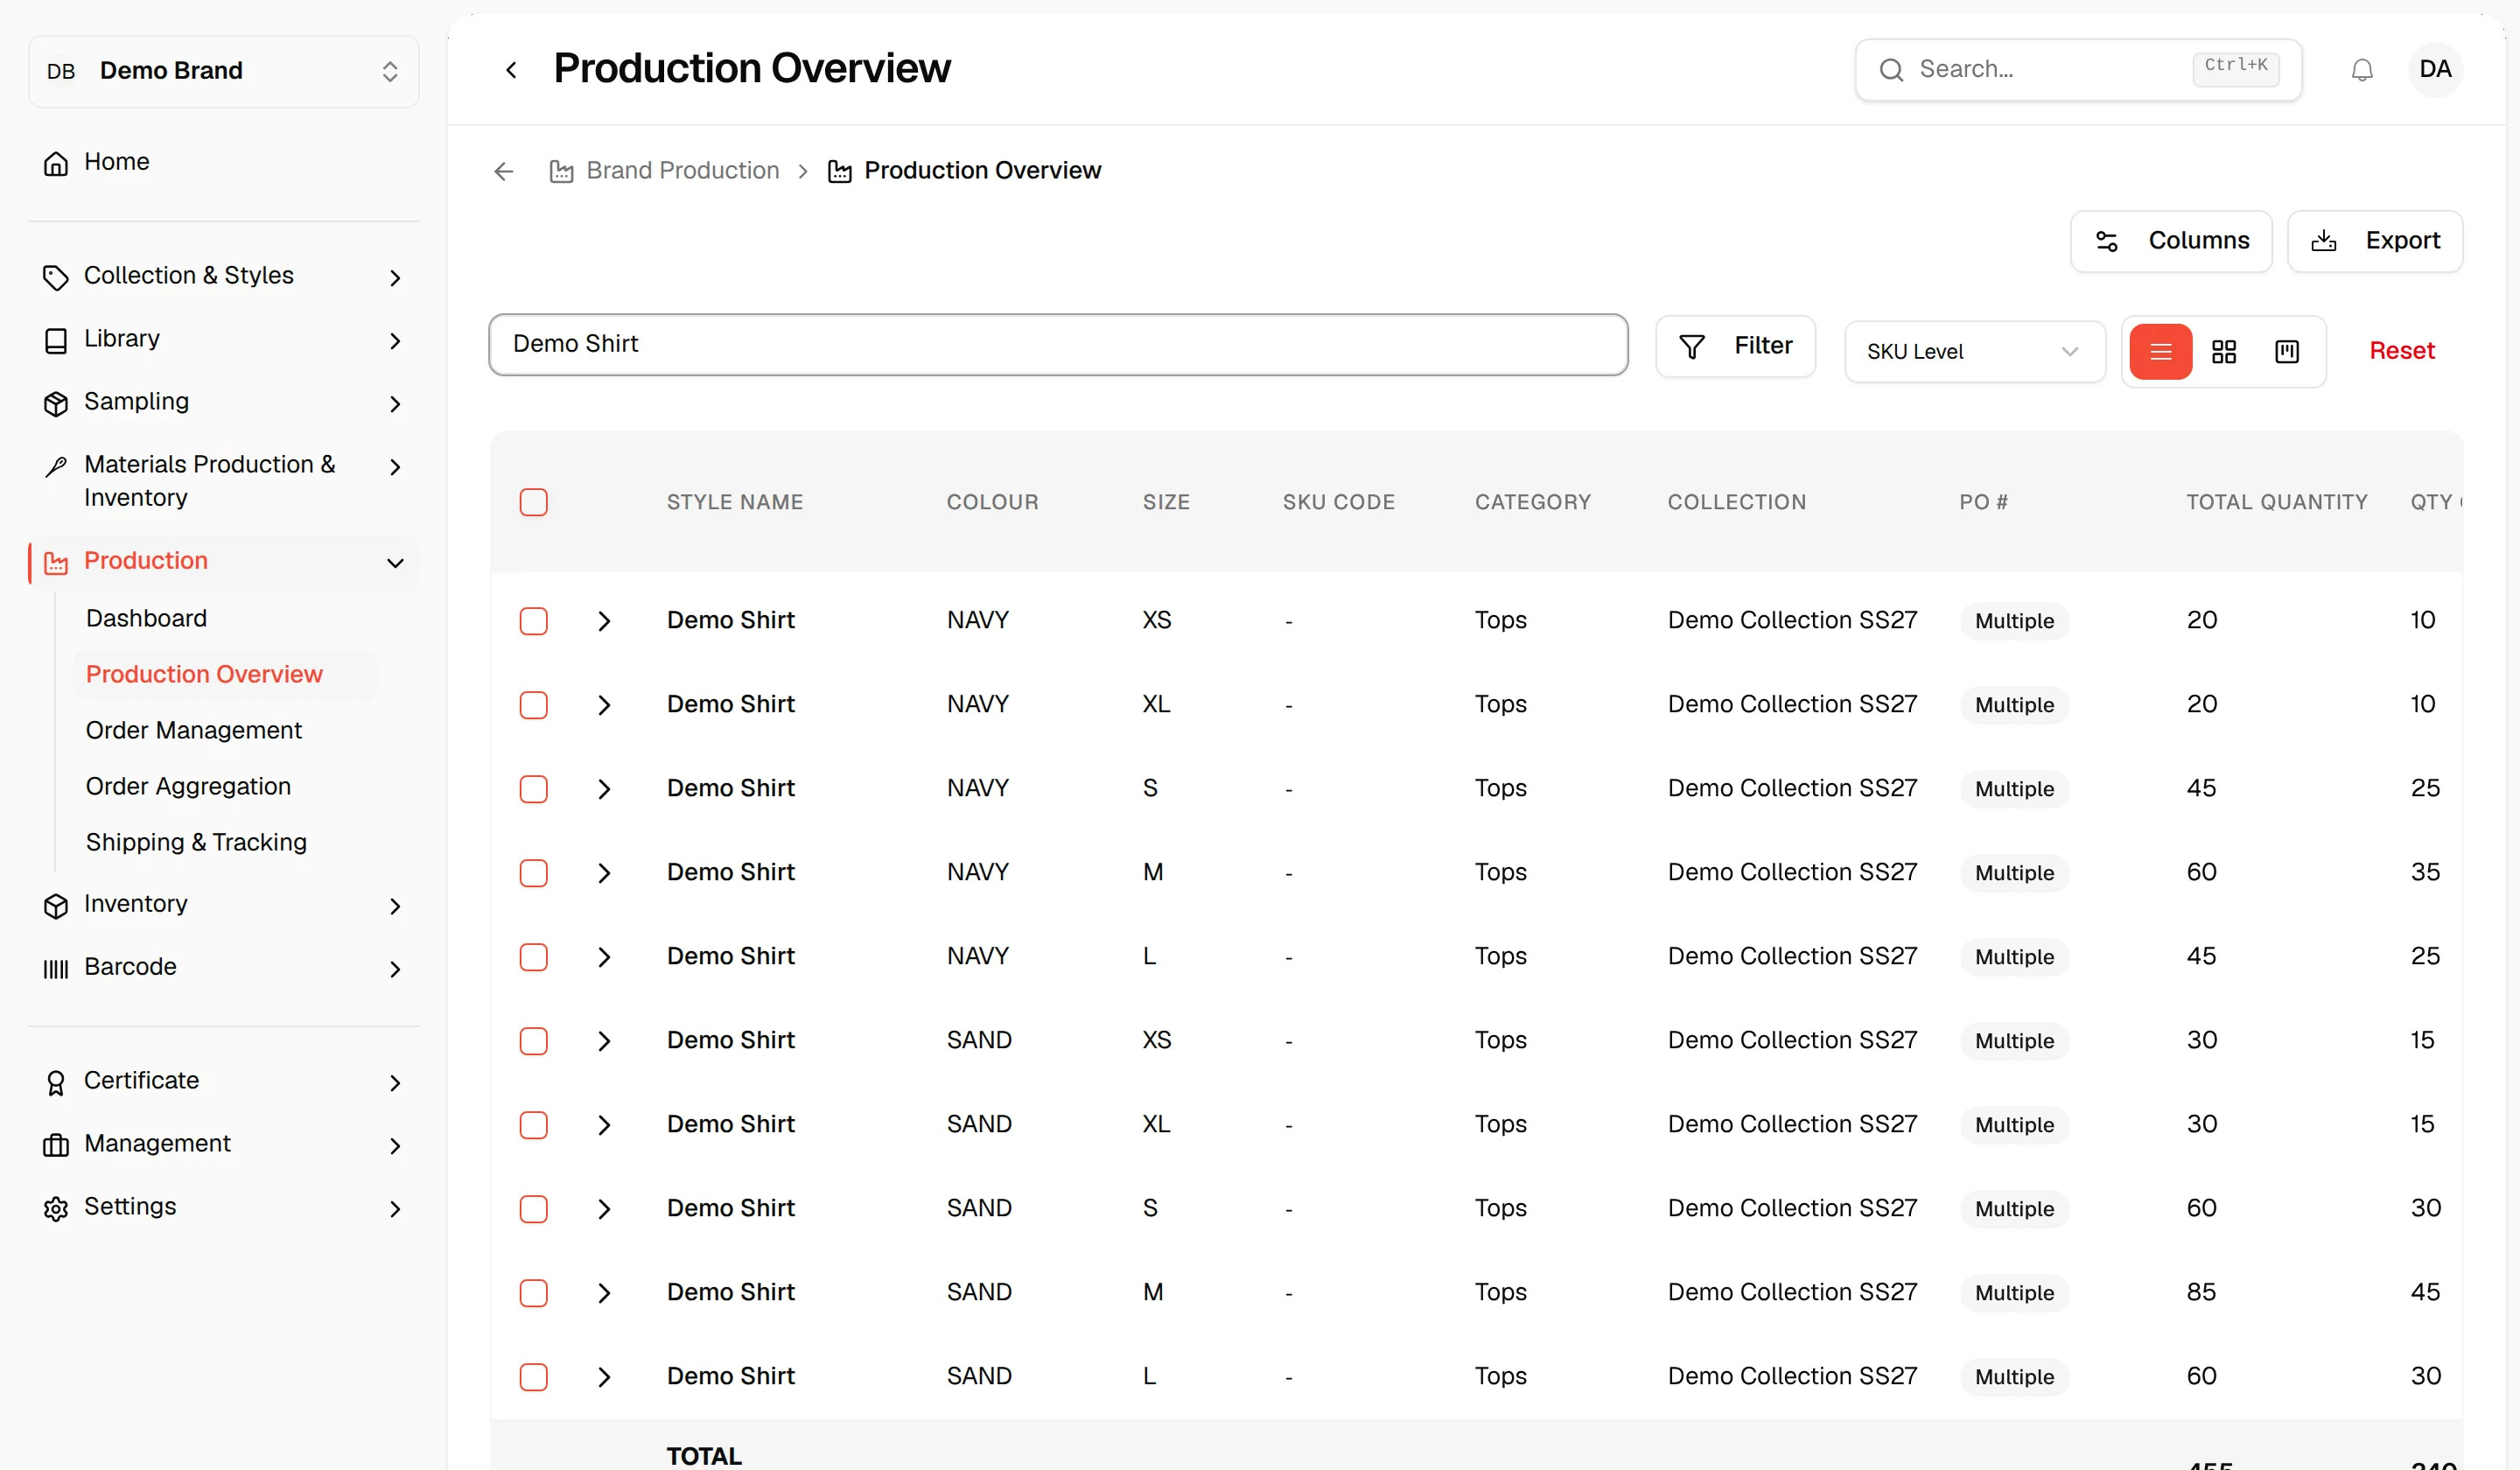Open Shipping & Tracking

click(x=196, y=842)
